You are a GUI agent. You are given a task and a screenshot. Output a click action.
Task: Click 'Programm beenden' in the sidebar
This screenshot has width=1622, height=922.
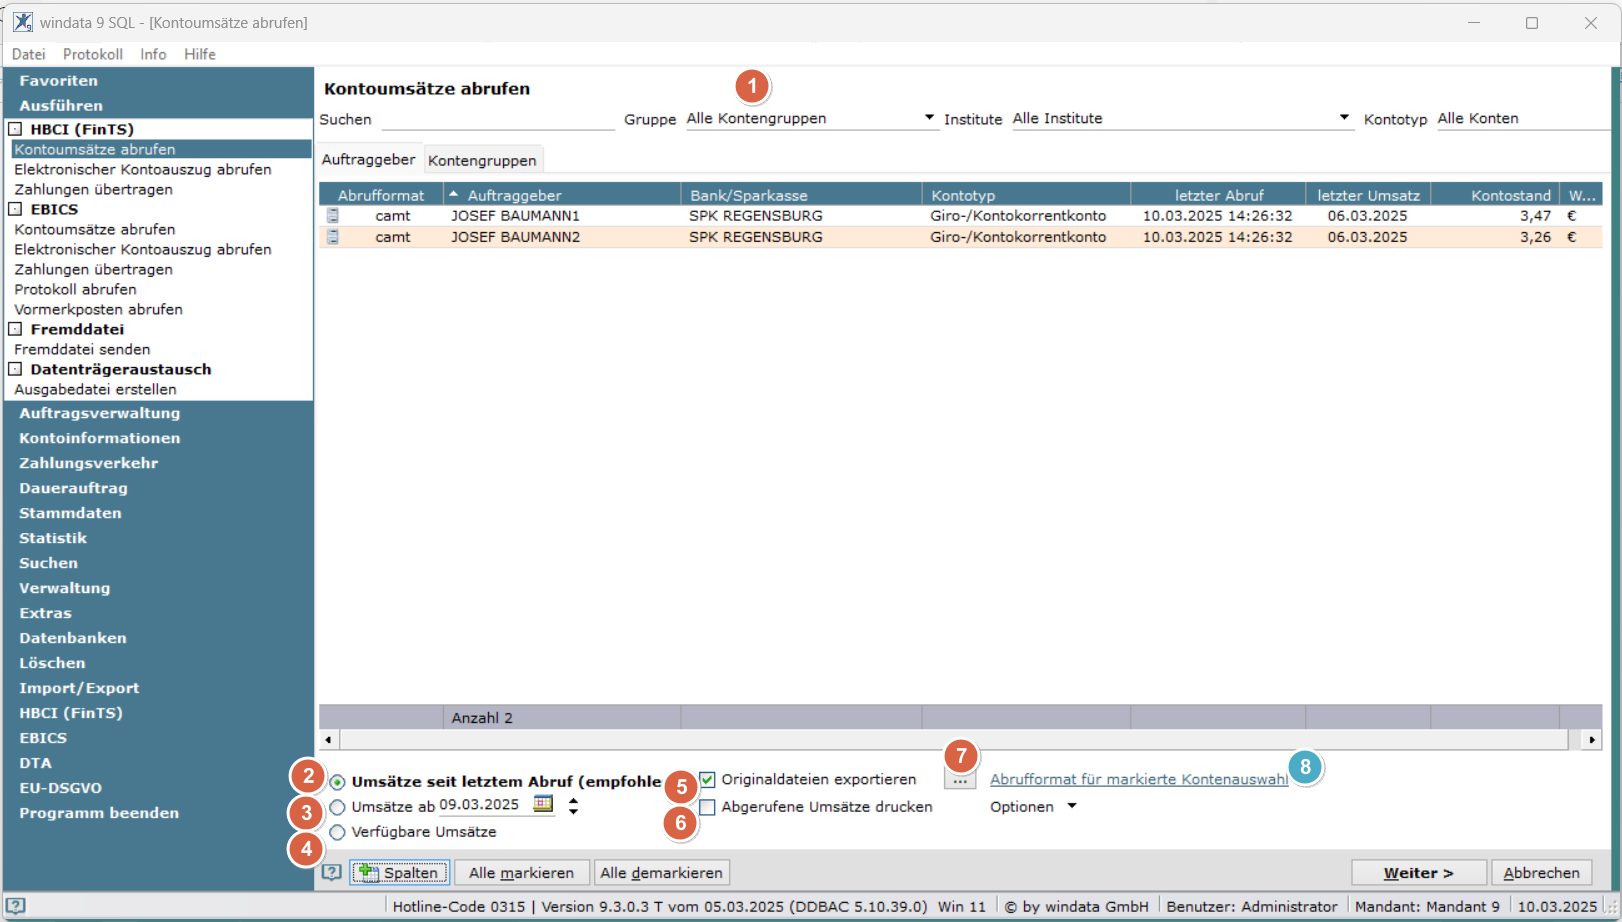click(x=99, y=813)
